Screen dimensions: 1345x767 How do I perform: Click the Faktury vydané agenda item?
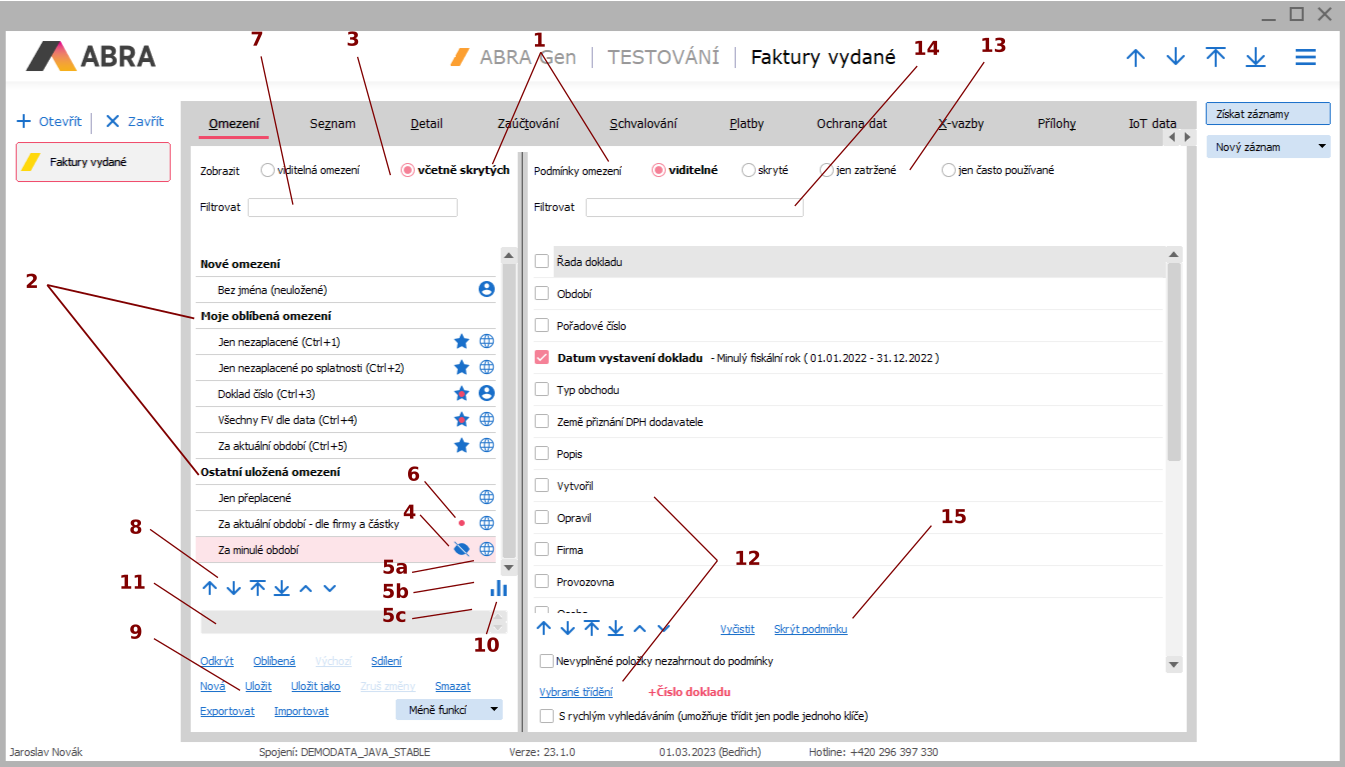pos(93,161)
